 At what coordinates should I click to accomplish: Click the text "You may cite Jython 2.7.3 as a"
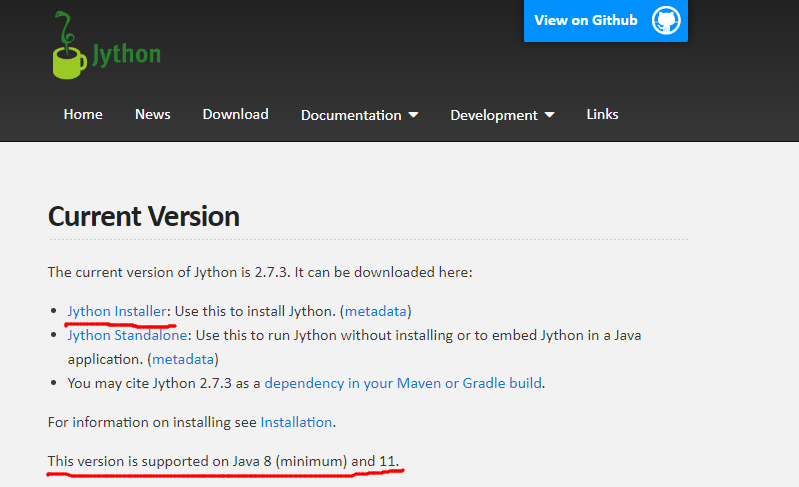point(164,383)
